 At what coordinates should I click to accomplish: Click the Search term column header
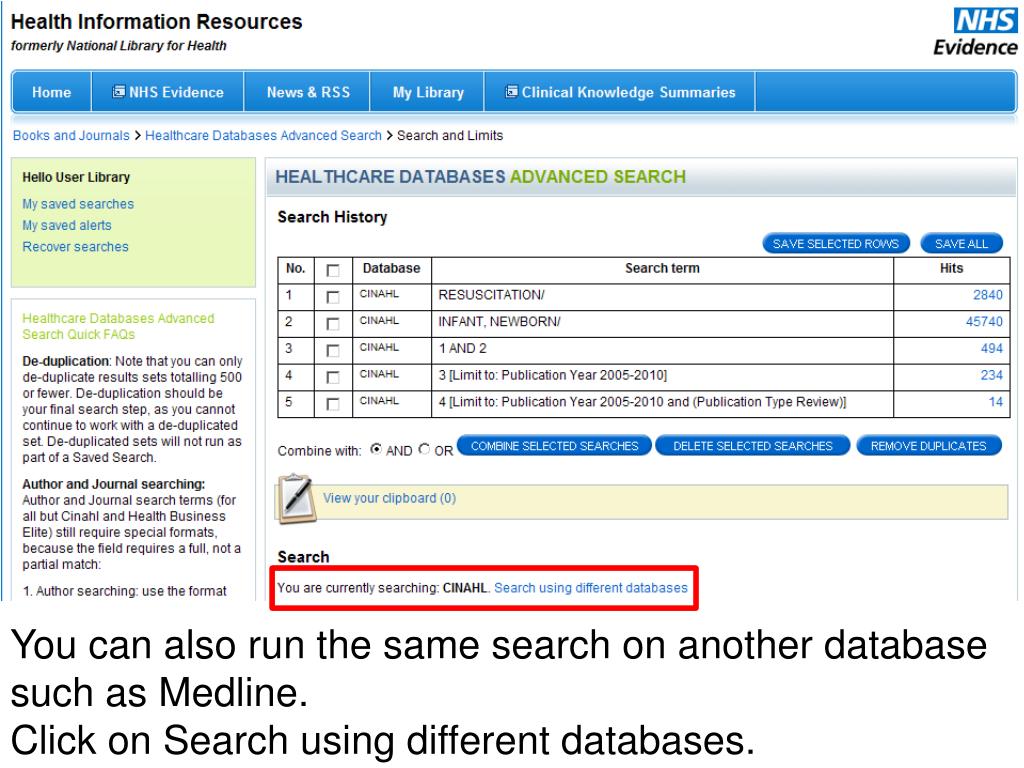[x=662, y=268]
